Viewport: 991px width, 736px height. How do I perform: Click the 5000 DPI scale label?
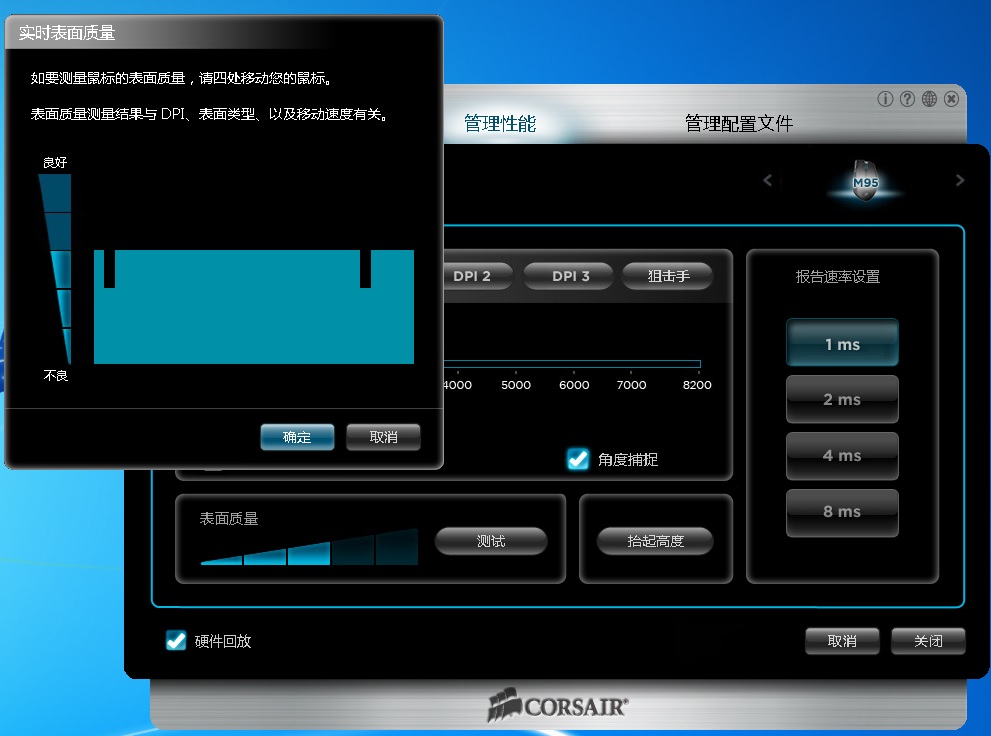coord(516,385)
